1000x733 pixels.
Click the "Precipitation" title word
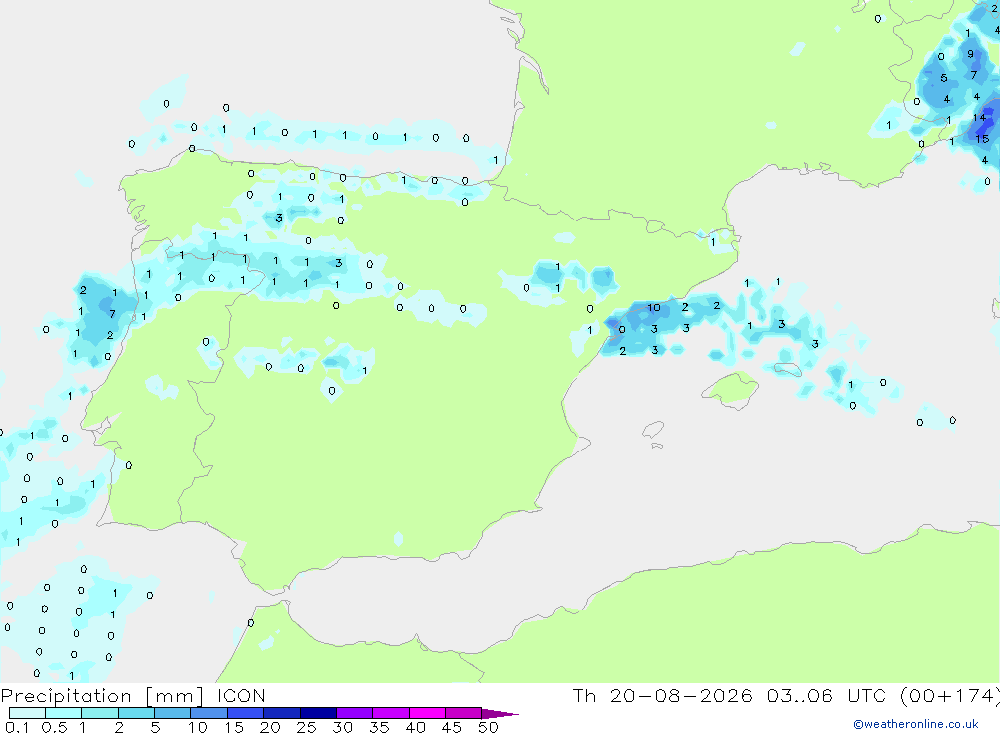pos(66,696)
